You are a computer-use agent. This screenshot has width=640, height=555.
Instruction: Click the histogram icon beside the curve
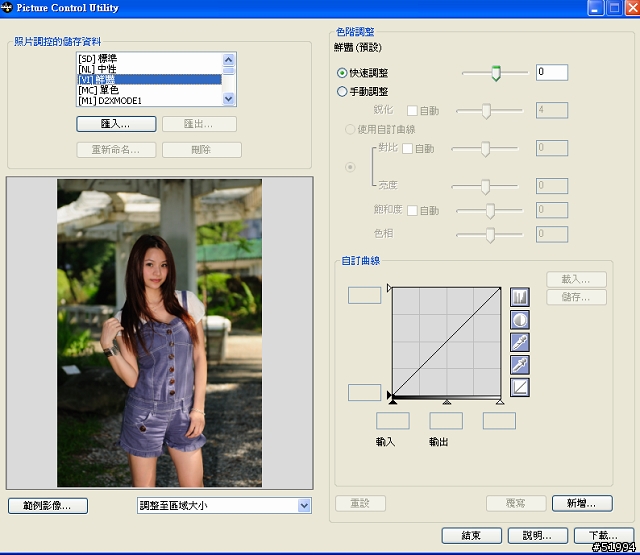point(520,297)
